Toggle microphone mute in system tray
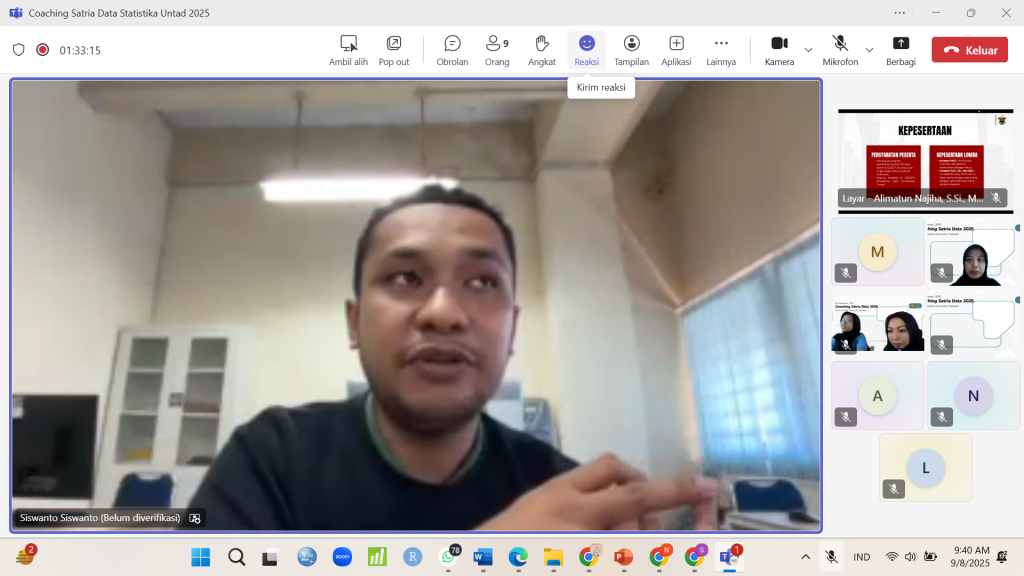Viewport: 1024px width, 576px height. click(831, 557)
